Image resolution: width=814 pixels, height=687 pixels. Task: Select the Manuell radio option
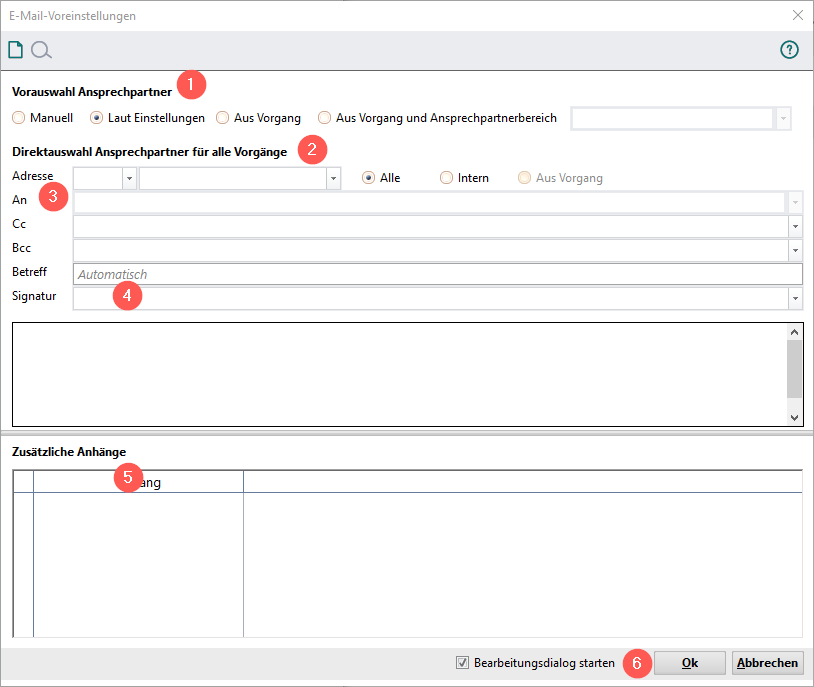(x=19, y=118)
